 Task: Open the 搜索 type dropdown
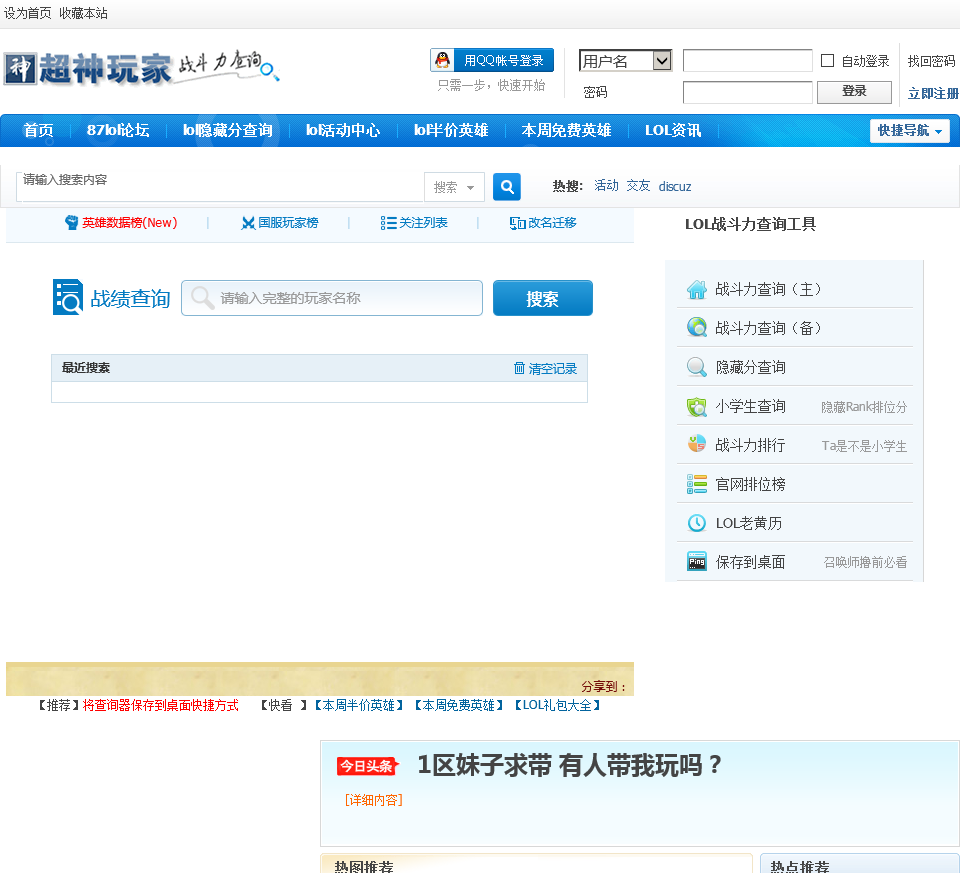point(454,187)
